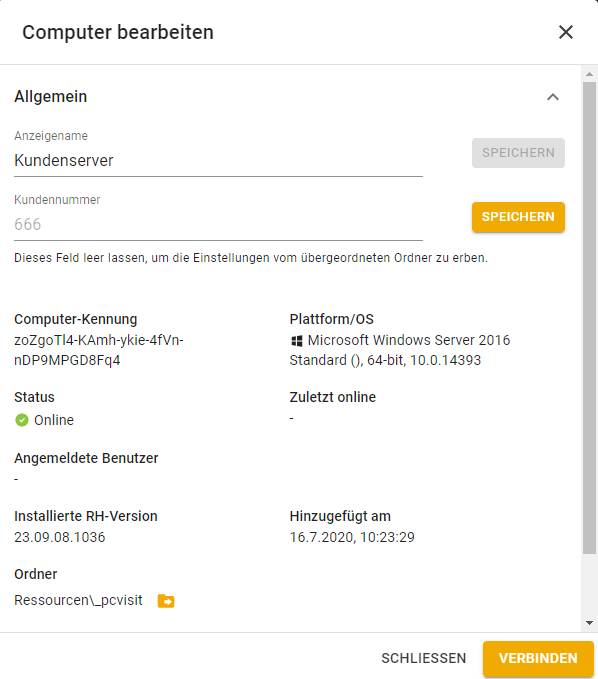This screenshot has height=679, width=598.
Task: Click the scrollbar down arrow
Action: [x=589, y=623]
